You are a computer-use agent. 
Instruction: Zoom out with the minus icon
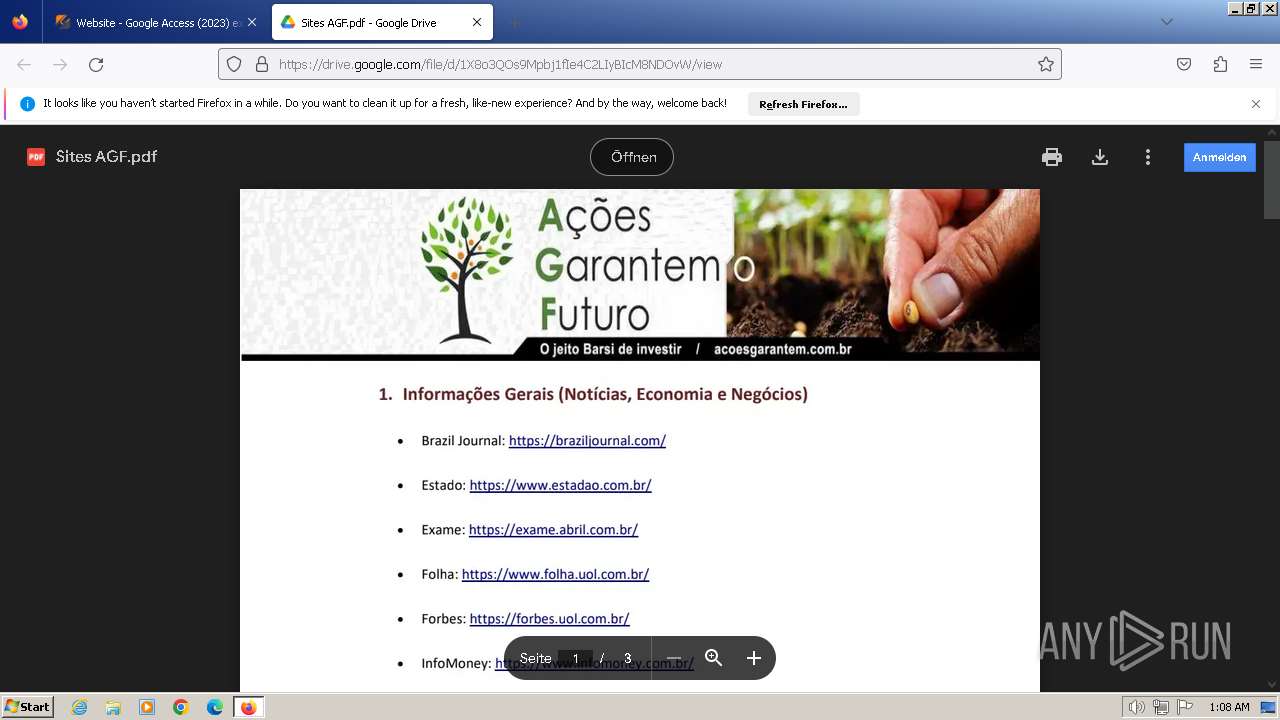(x=674, y=658)
